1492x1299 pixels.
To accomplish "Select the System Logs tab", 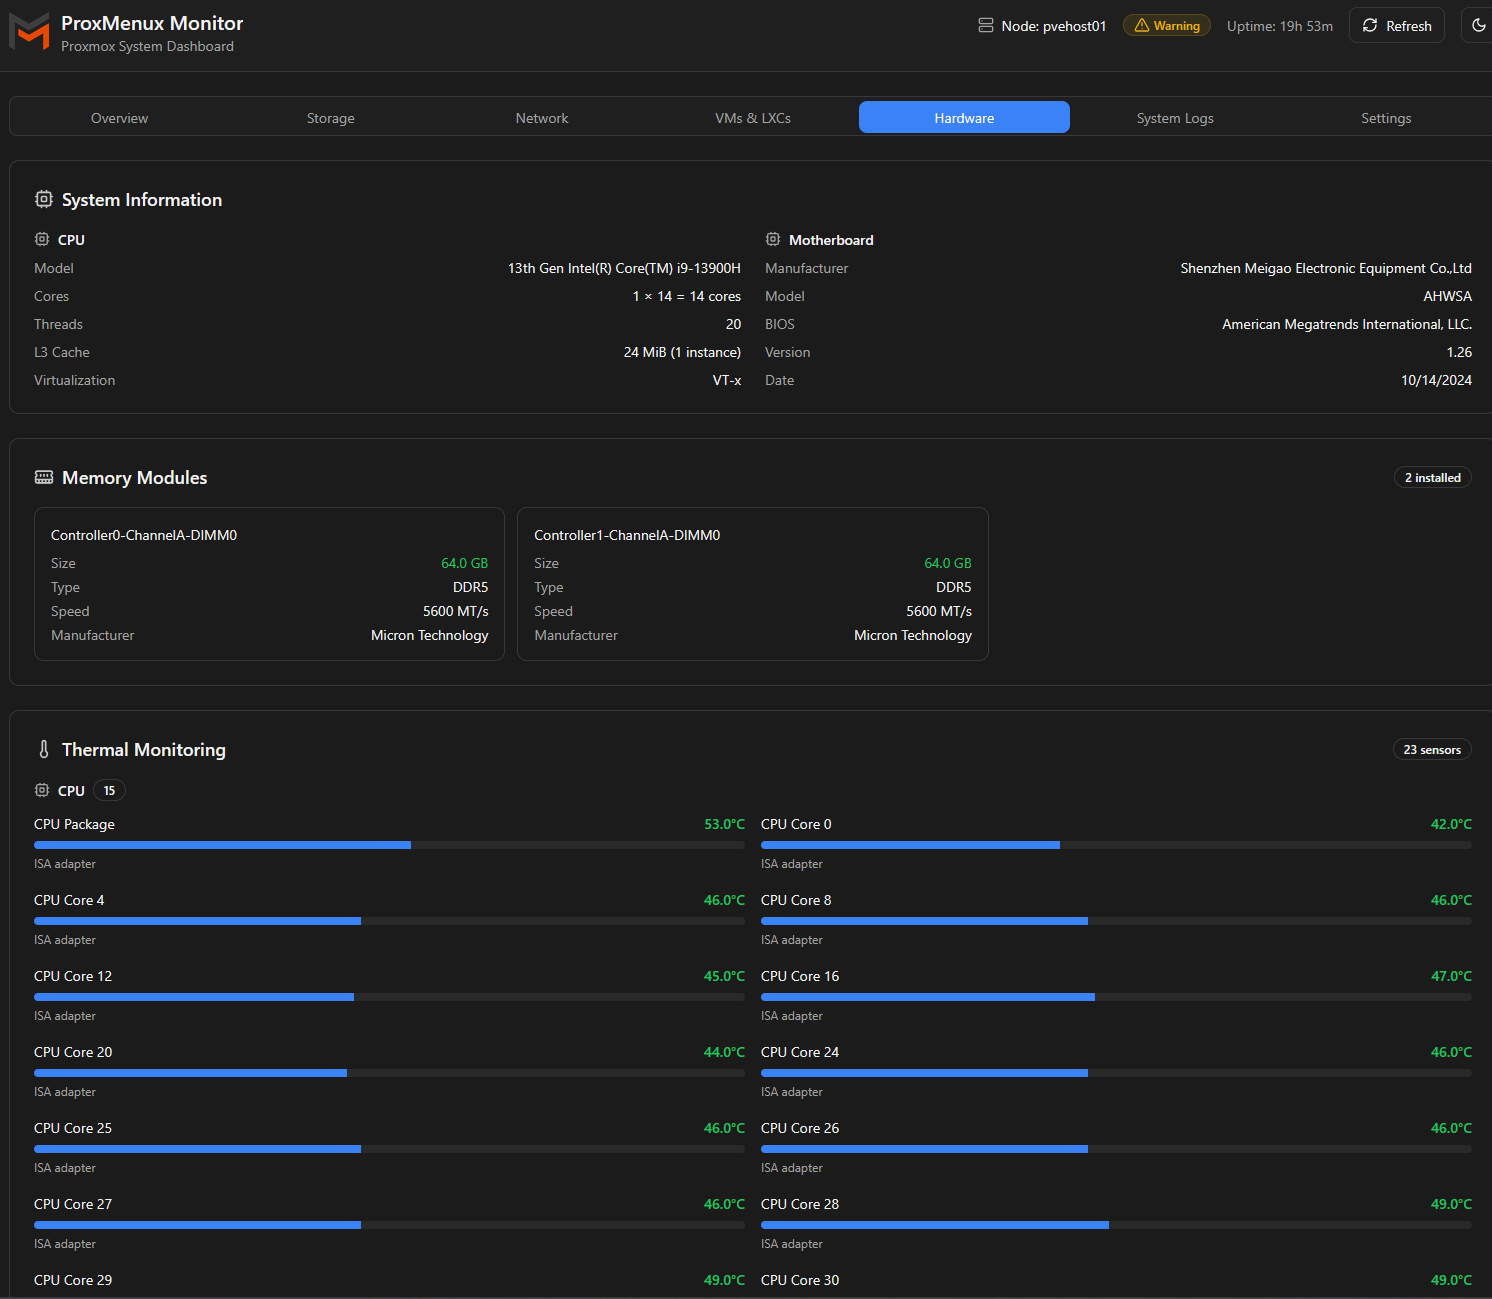I will 1174,118.
